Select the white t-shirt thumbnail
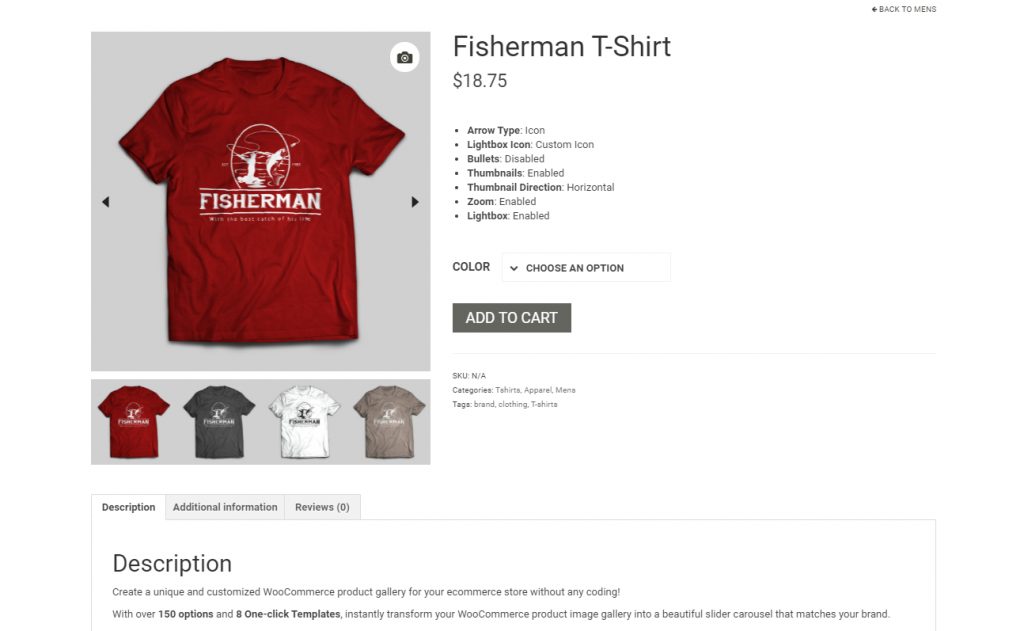 pos(304,421)
